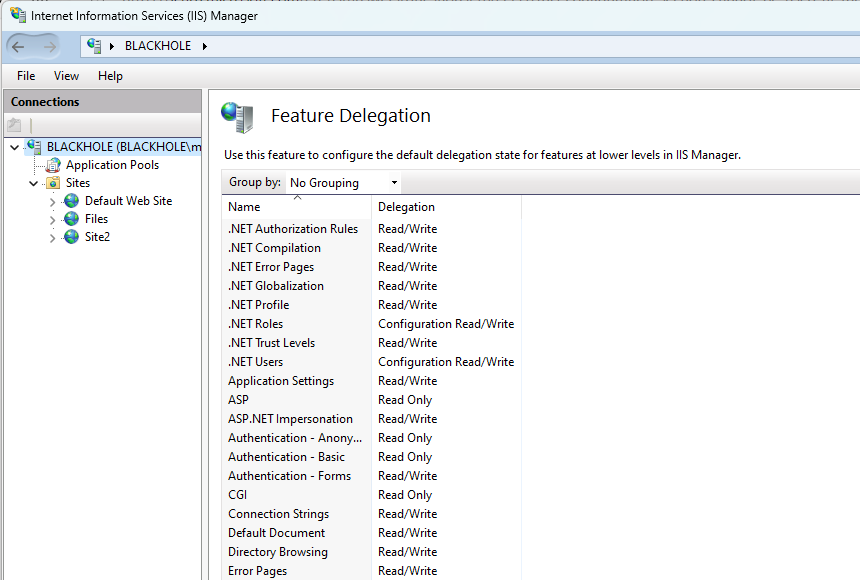Select the Site2 site label

click(x=98, y=237)
